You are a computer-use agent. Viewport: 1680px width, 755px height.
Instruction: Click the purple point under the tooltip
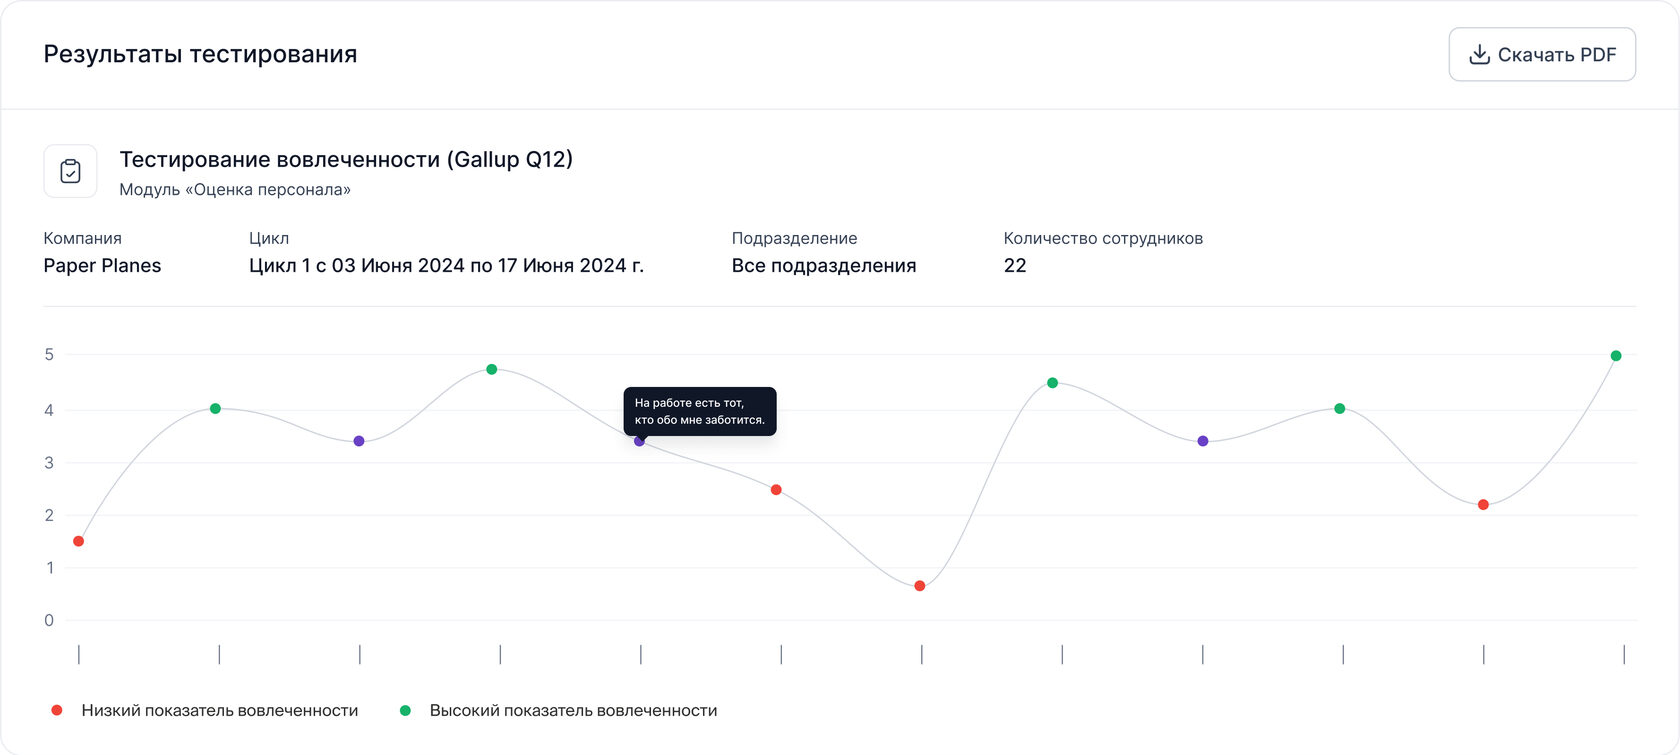(639, 441)
